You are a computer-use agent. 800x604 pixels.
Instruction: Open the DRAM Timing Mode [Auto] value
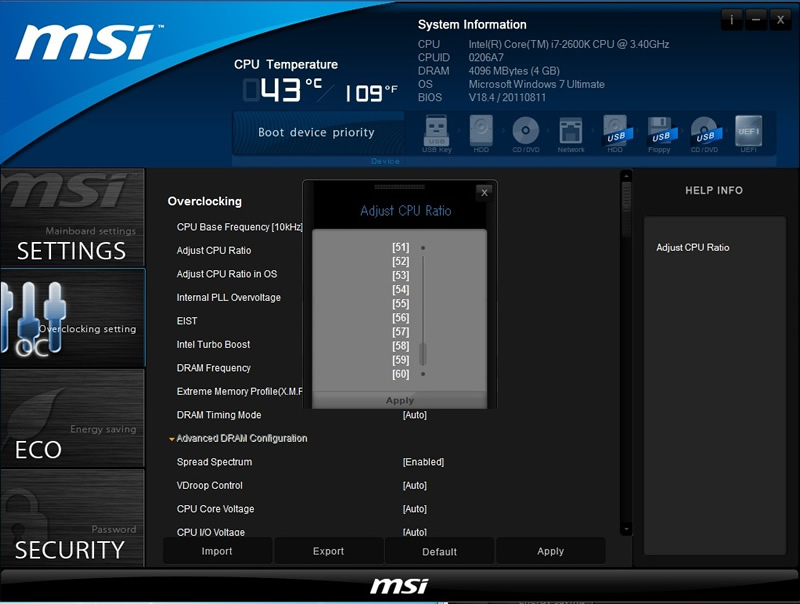tap(415, 415)
